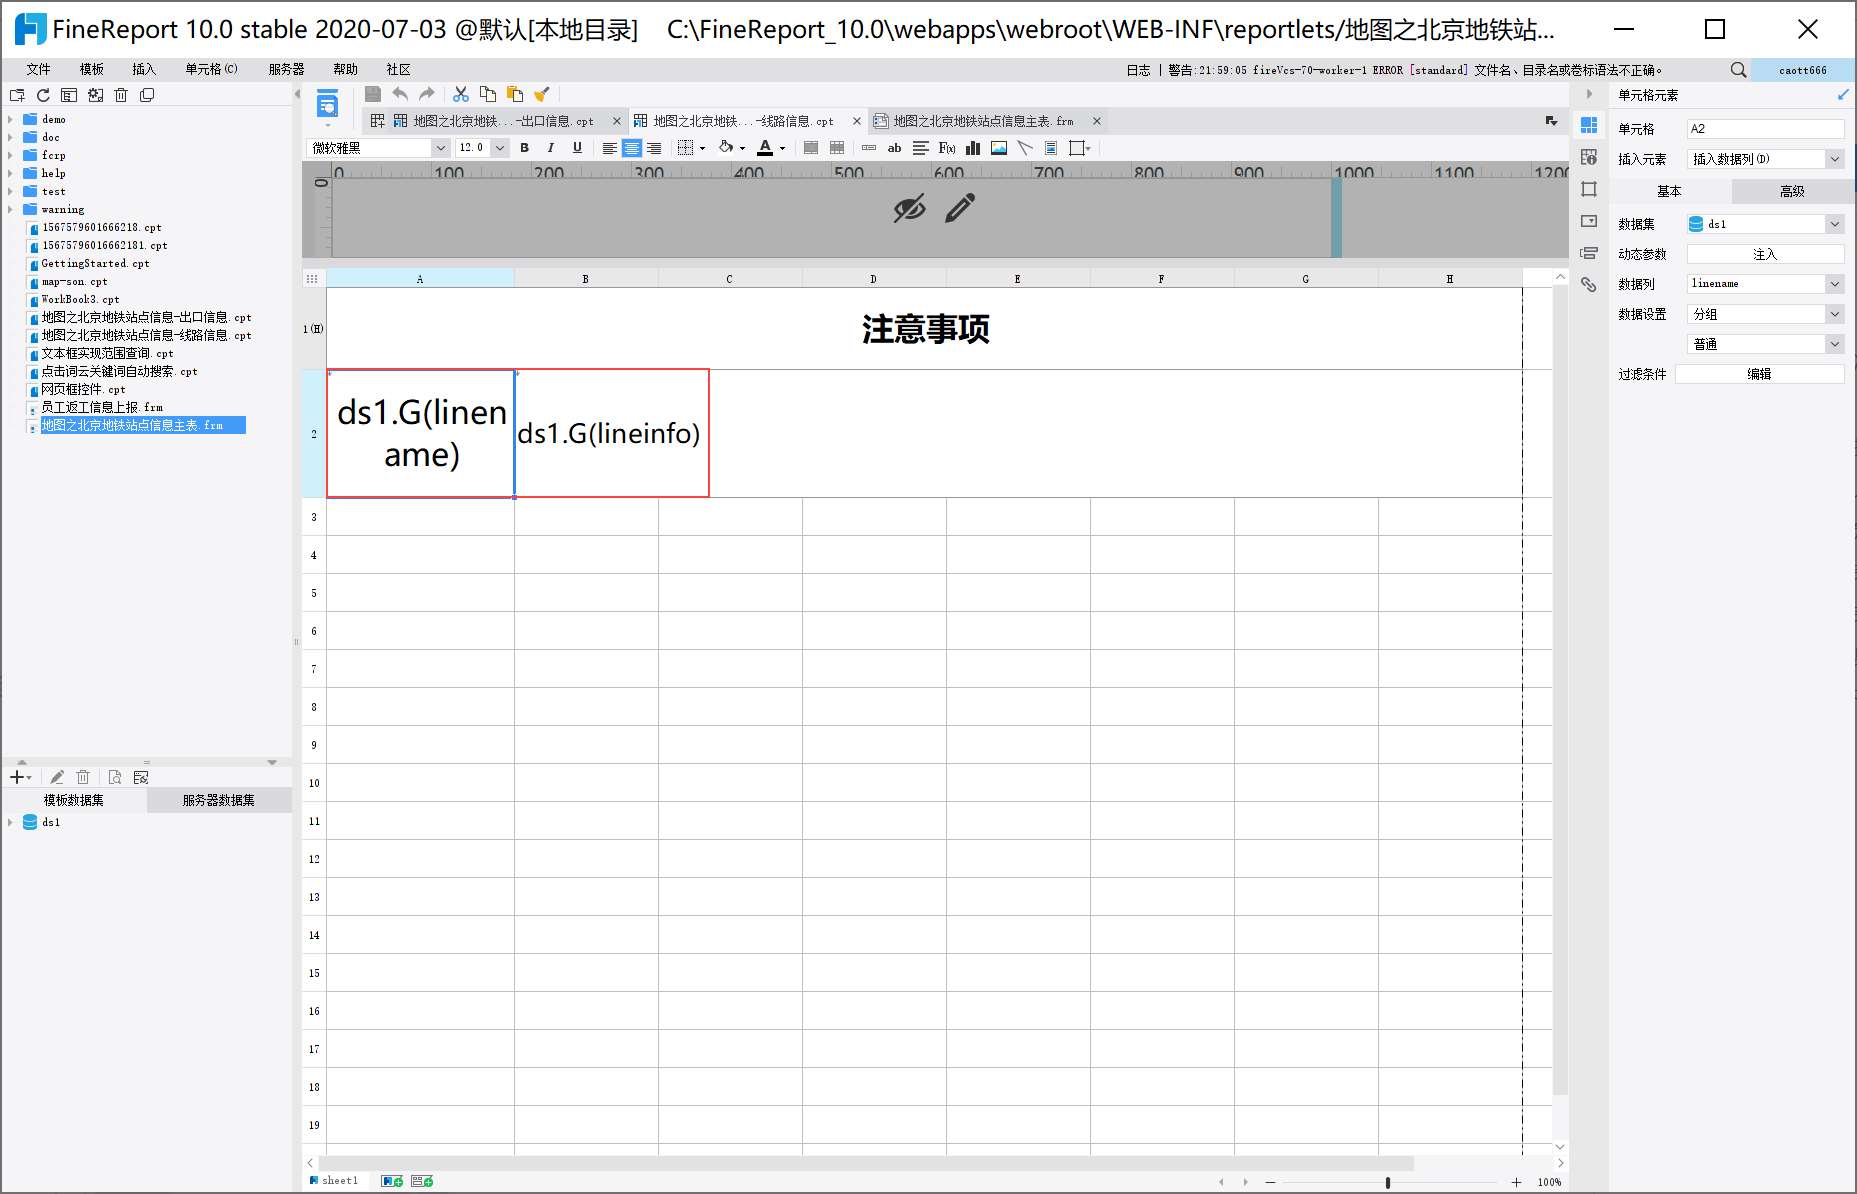1857x1194 pixels.
Task: Expand the demo folder
Action: [10, 119]
